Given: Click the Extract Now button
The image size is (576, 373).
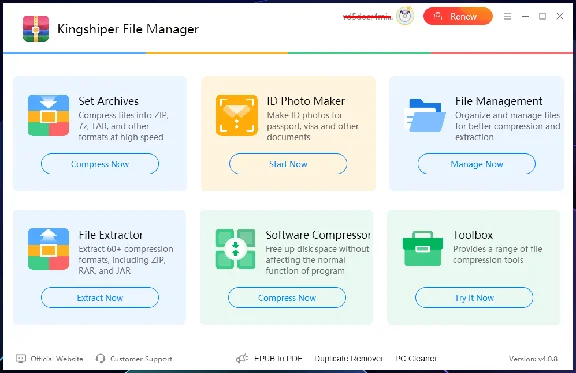Looking at the screenshot, I should [100, 298].
